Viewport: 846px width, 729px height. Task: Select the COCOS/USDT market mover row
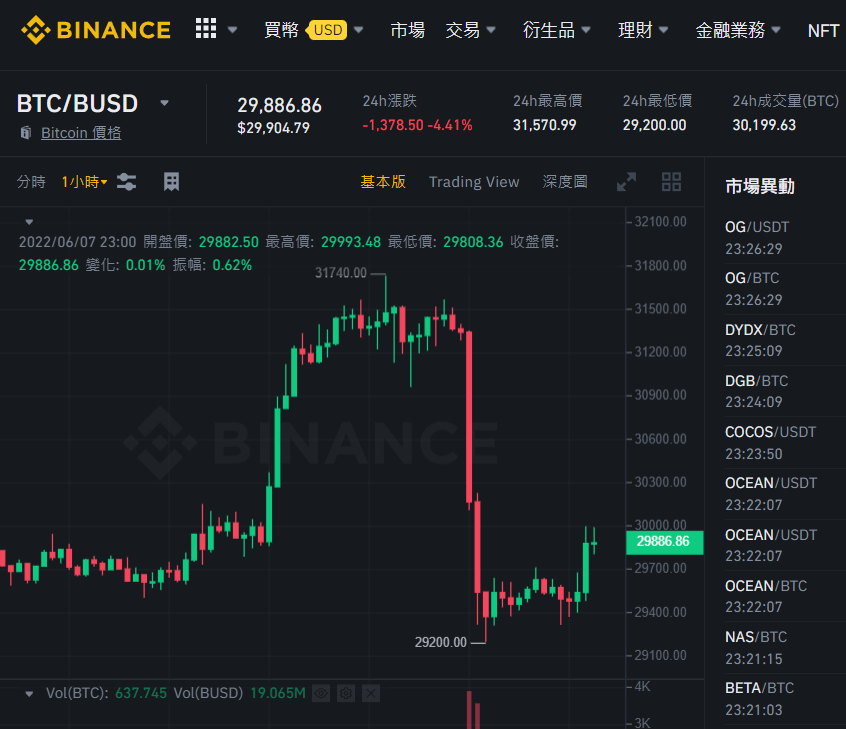(784, 443)
